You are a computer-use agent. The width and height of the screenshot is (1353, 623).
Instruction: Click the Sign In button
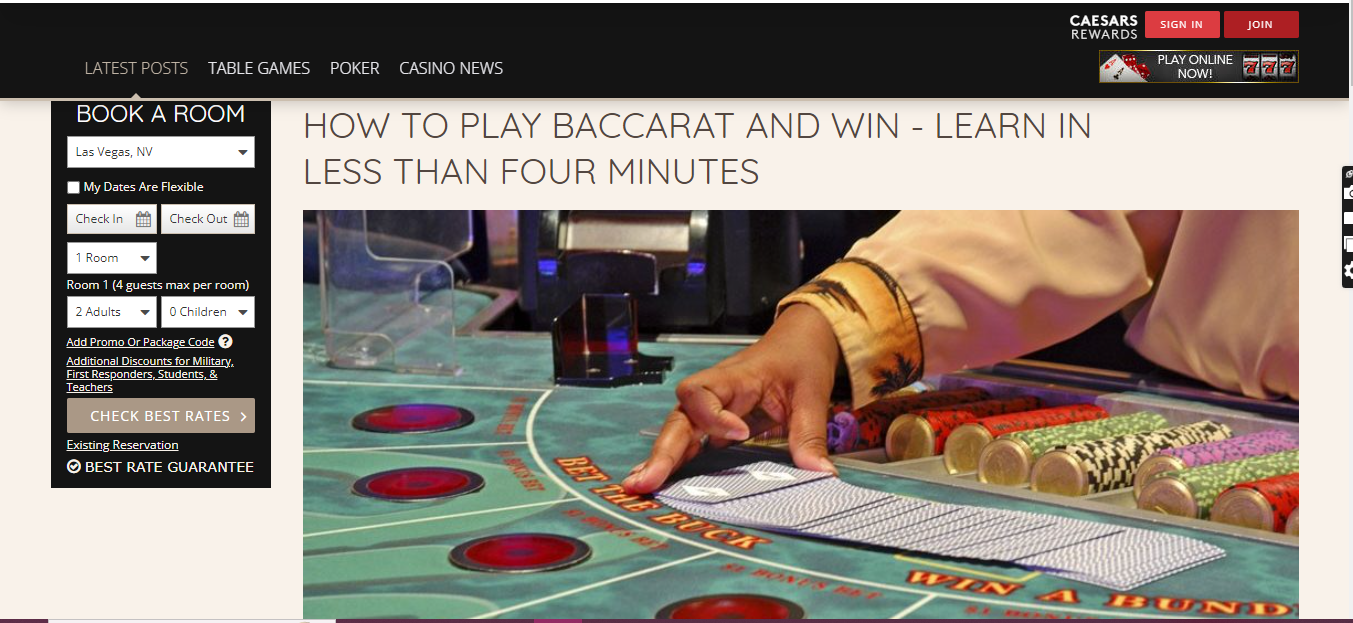pos(1182,25)
